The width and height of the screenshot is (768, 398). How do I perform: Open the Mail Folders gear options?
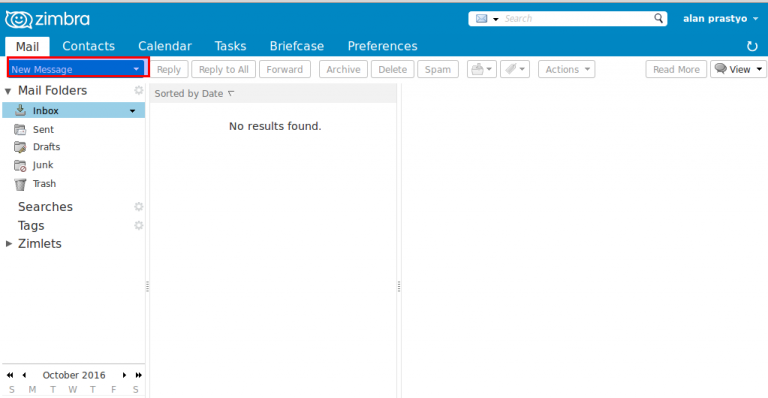(x=139, y=90)
